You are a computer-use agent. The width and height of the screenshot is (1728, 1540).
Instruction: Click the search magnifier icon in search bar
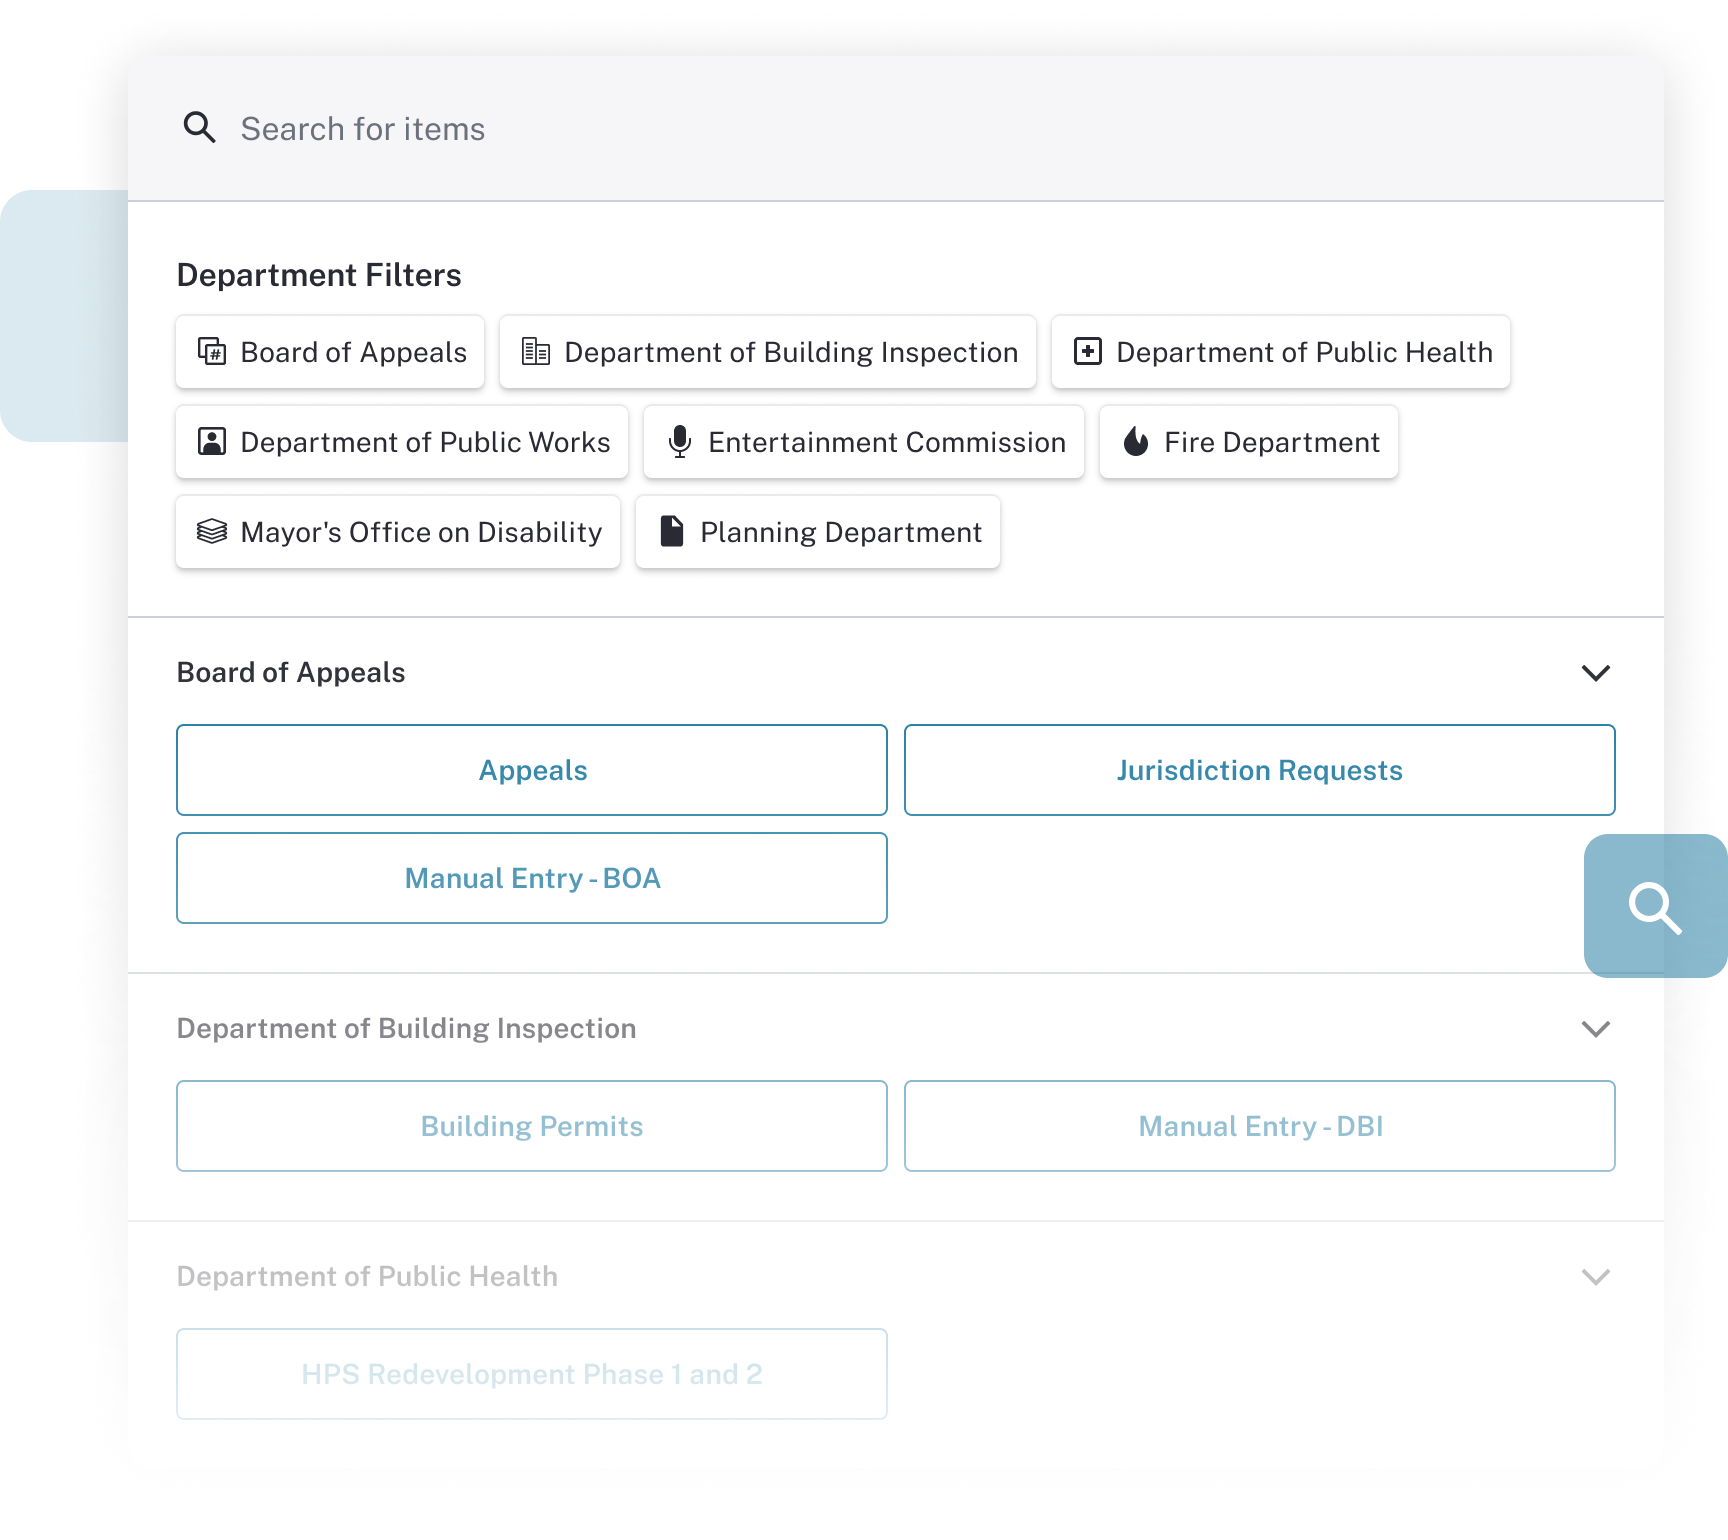[199, 128]
